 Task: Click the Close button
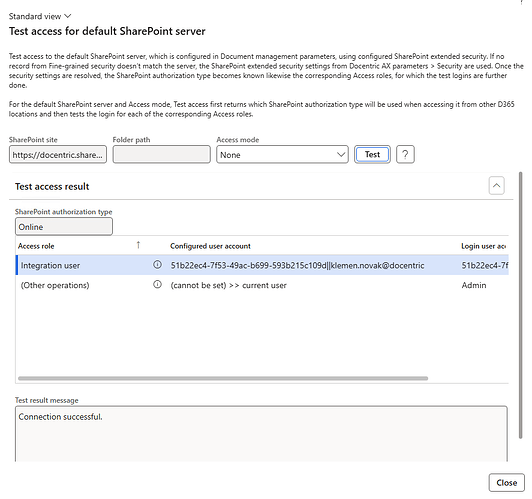[507, 482]
